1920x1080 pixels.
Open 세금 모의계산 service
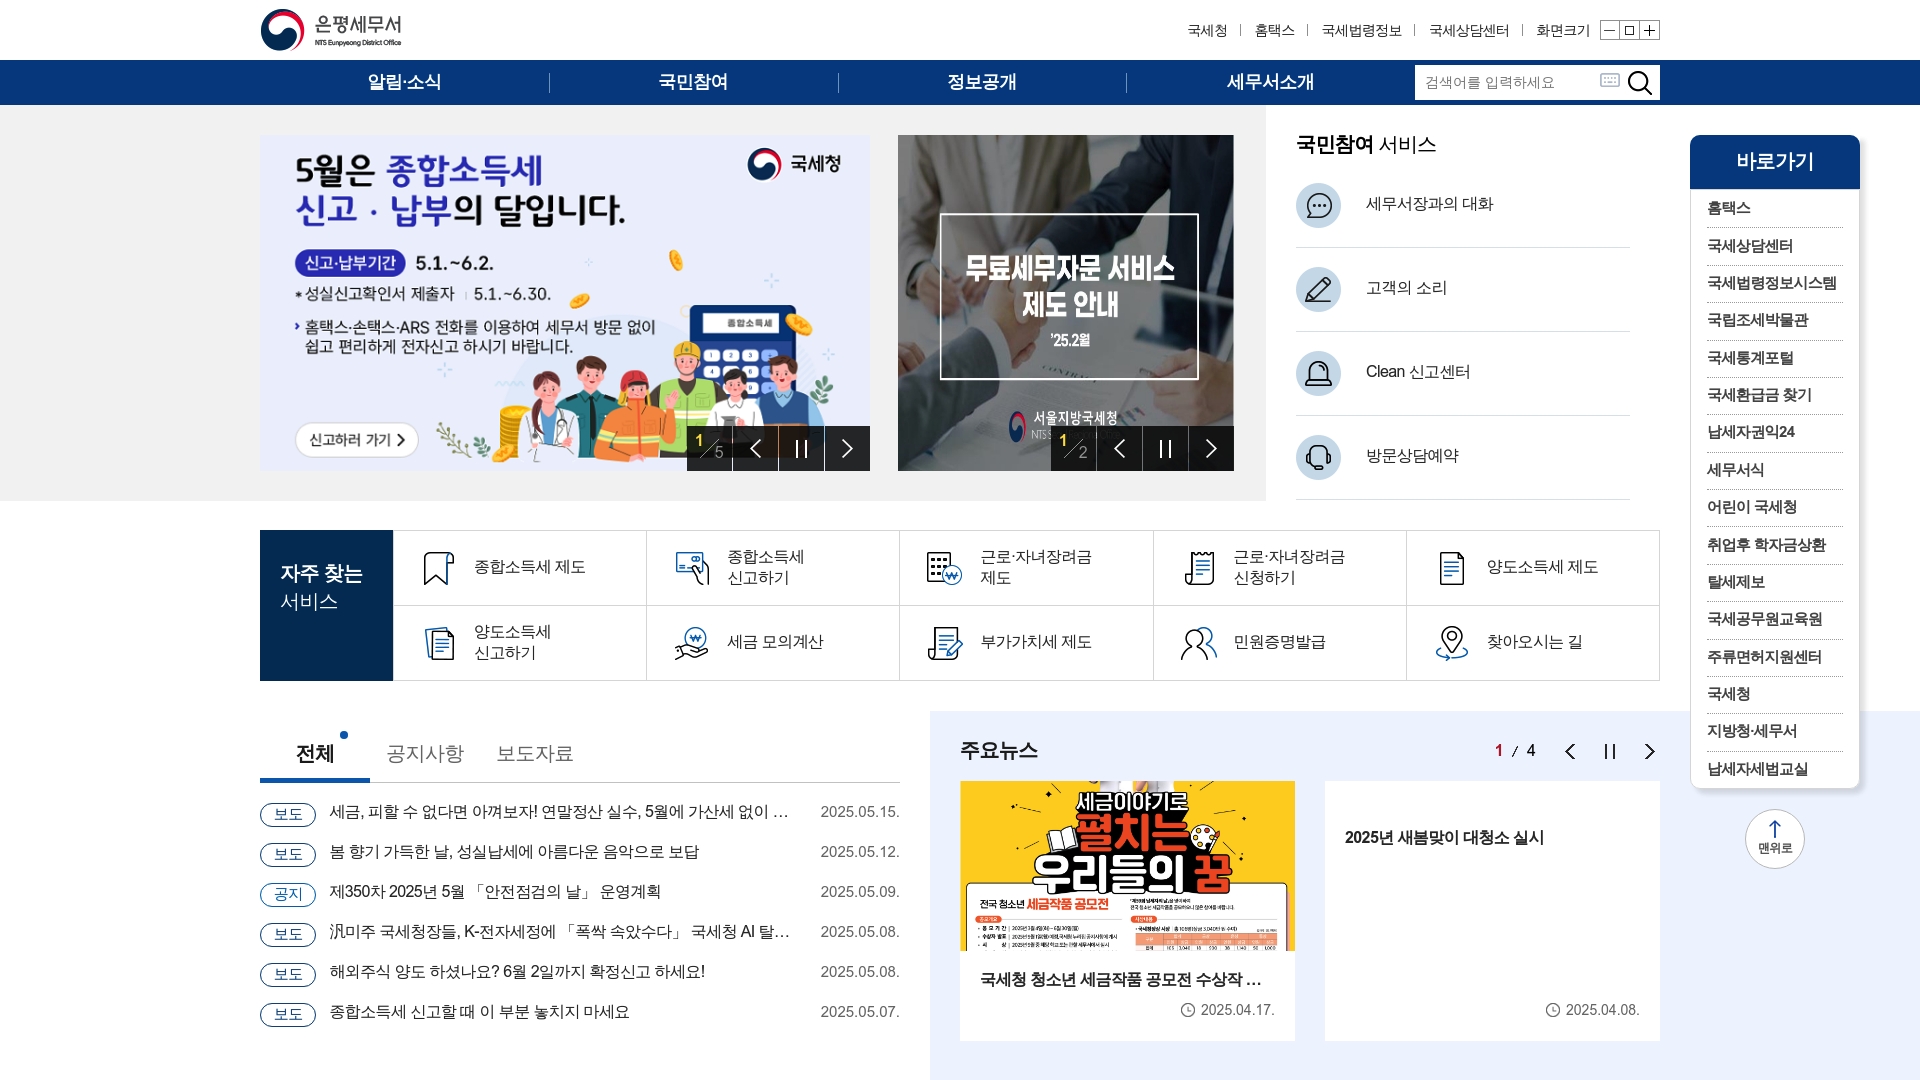click(x=772, y=643)
